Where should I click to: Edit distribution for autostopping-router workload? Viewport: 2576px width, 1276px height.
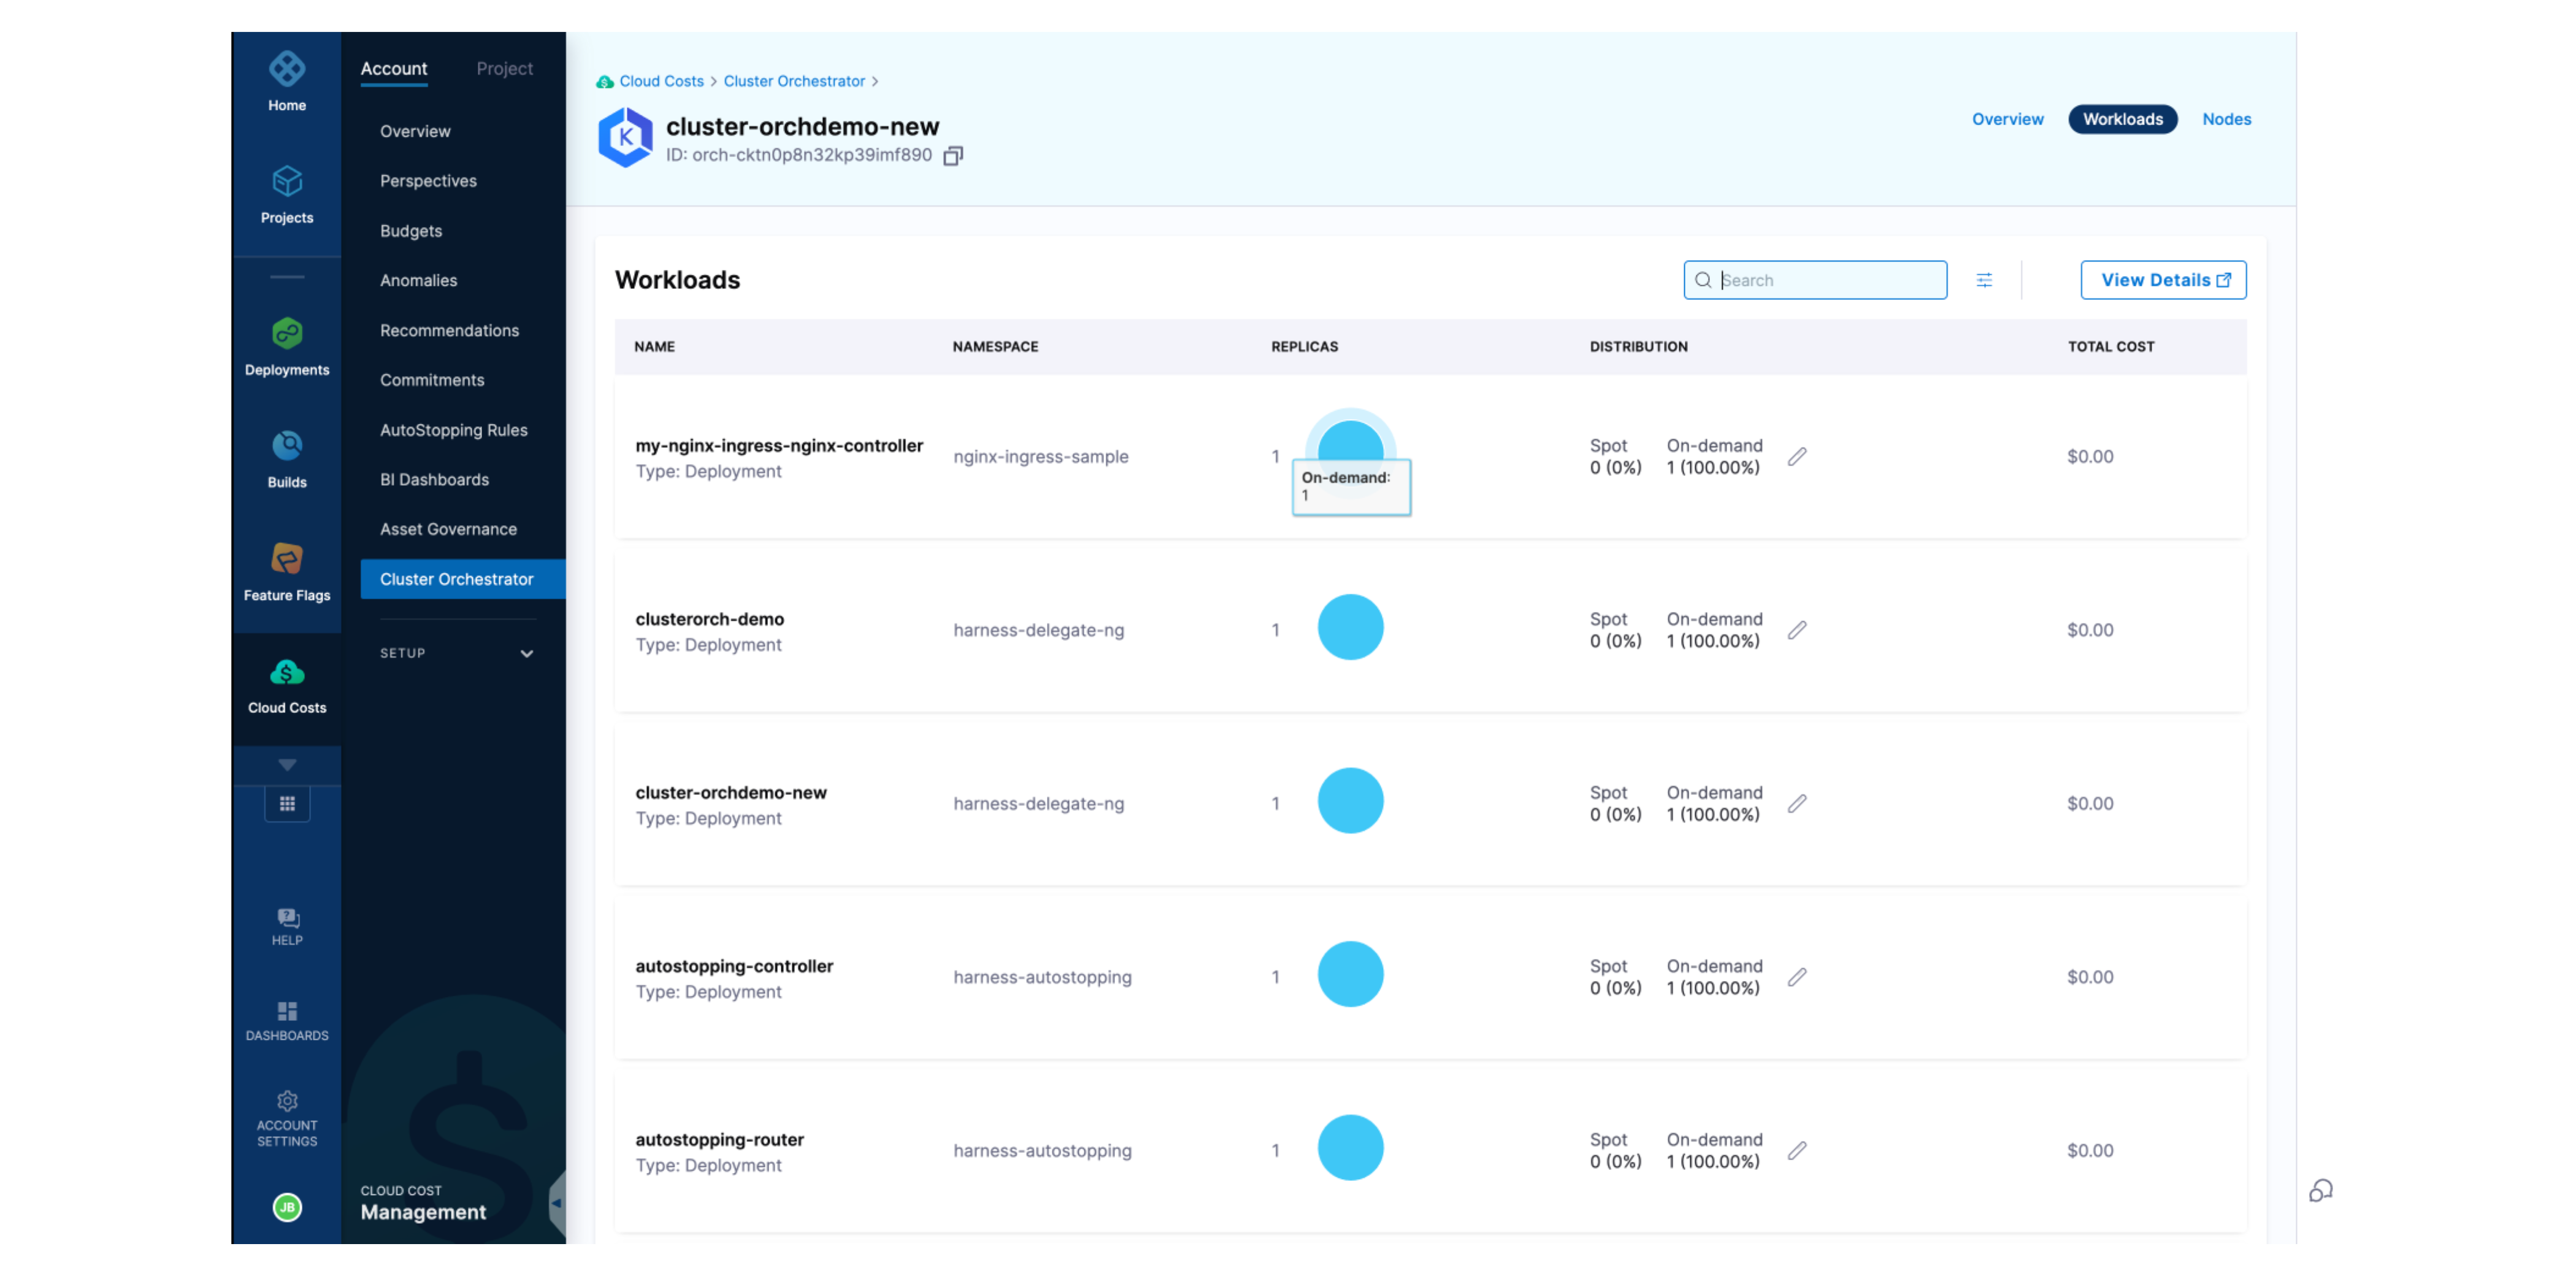click(1797, 1150)
